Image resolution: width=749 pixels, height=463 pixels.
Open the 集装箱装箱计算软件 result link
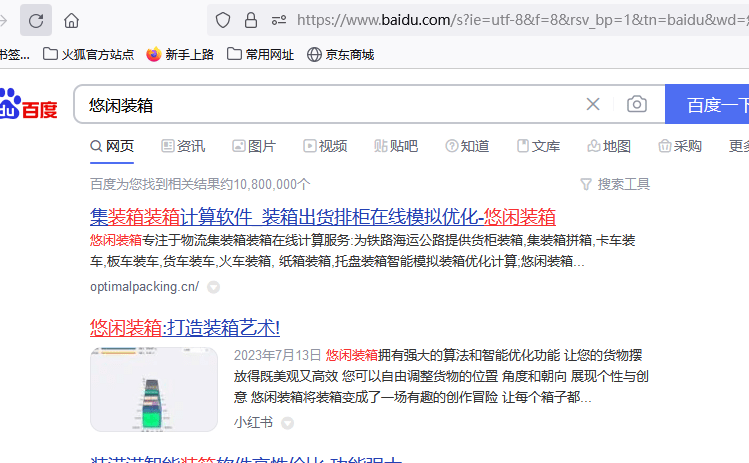(323, 217)
